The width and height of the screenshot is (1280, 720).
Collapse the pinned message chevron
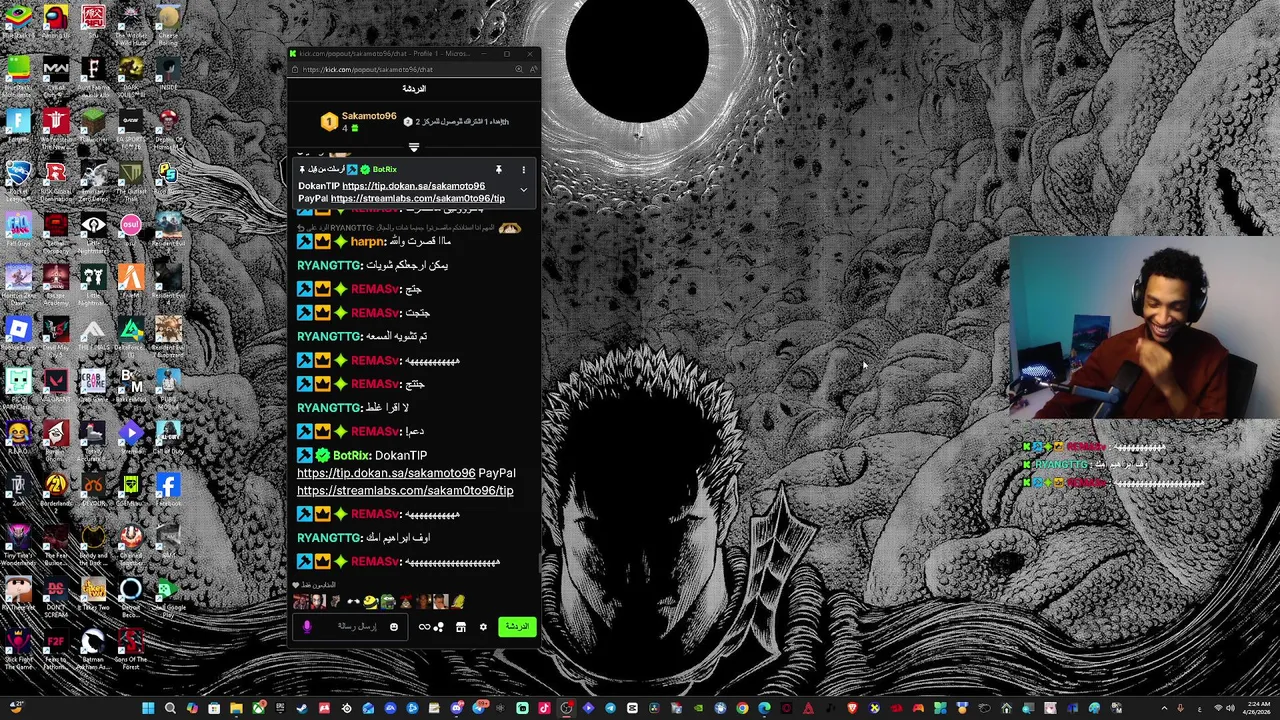click(523, 190)
